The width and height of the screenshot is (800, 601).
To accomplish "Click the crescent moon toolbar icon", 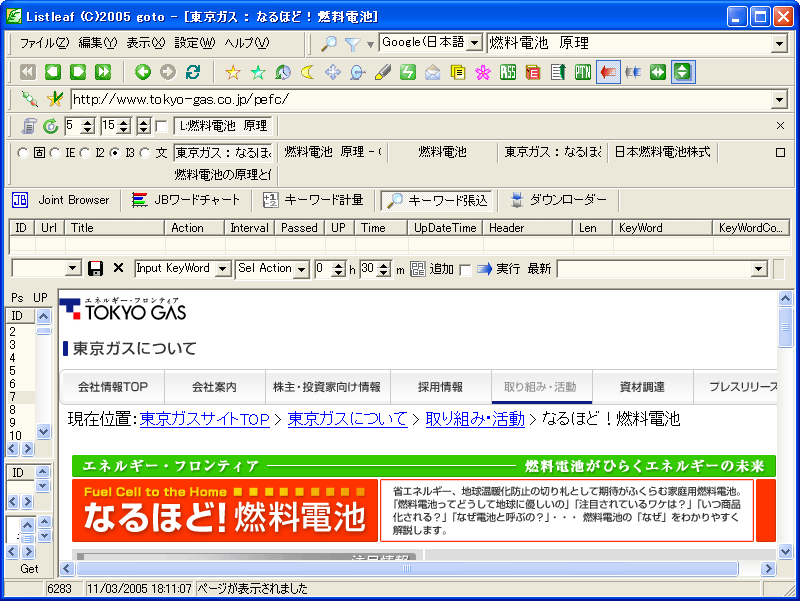I will pos(308,72).
